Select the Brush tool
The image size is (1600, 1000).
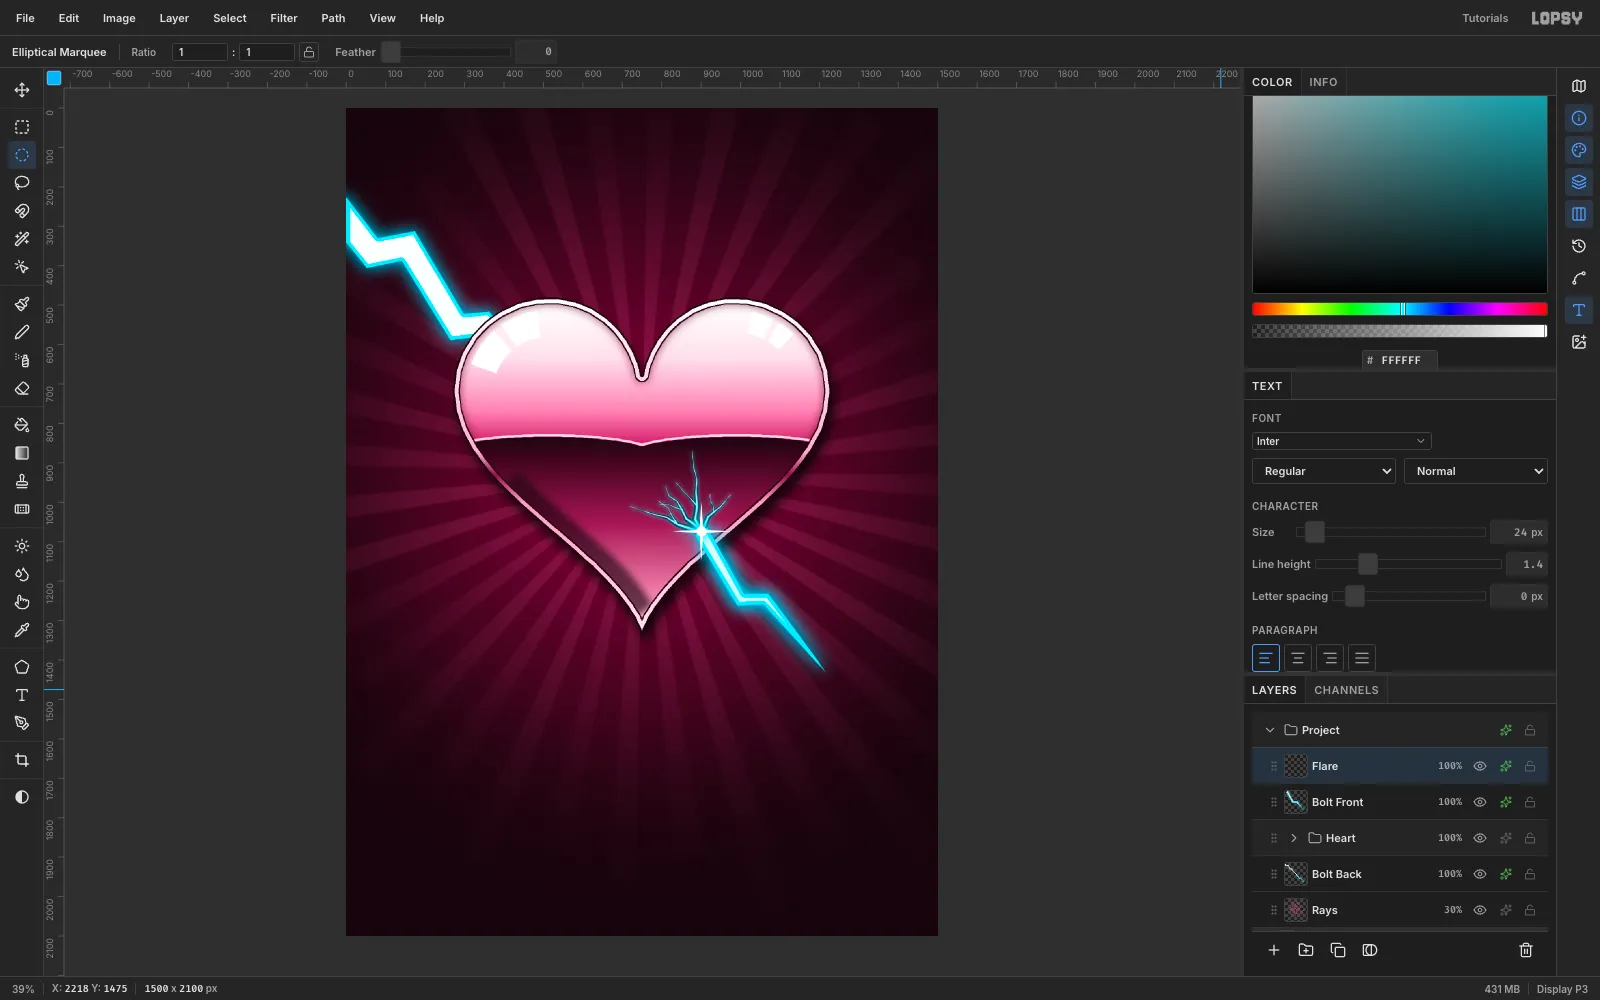22,304
